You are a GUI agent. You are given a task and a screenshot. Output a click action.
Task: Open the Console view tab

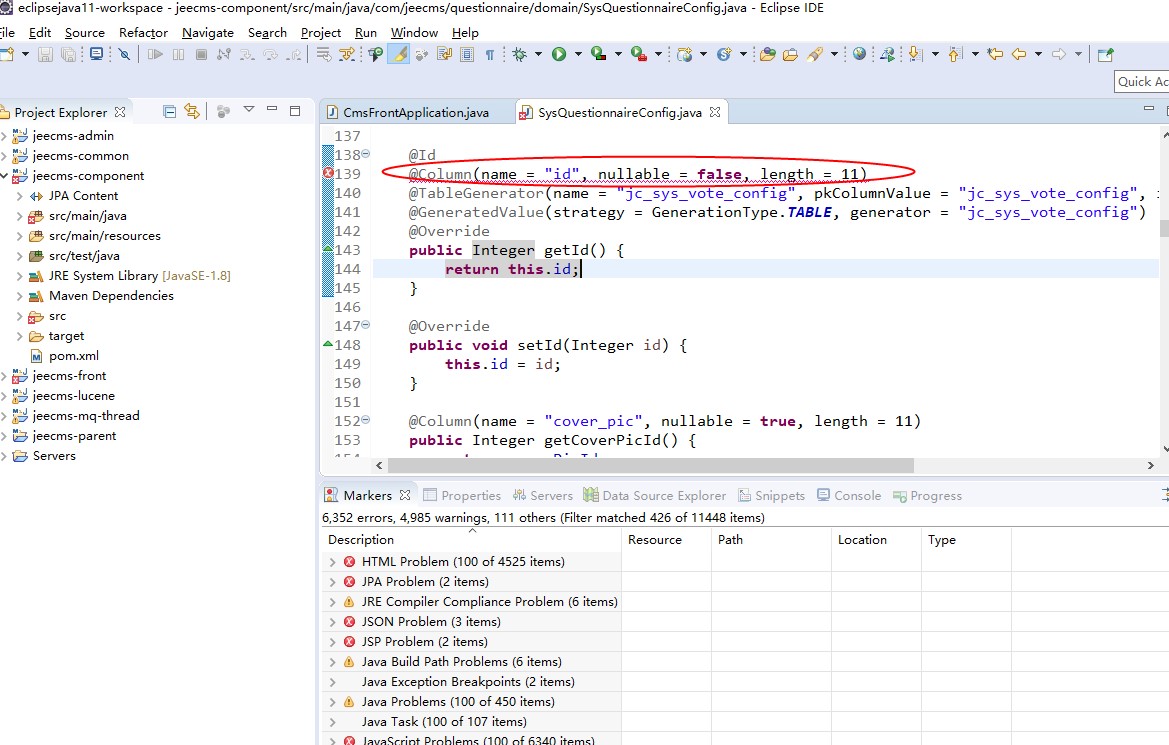click(857, 495)
